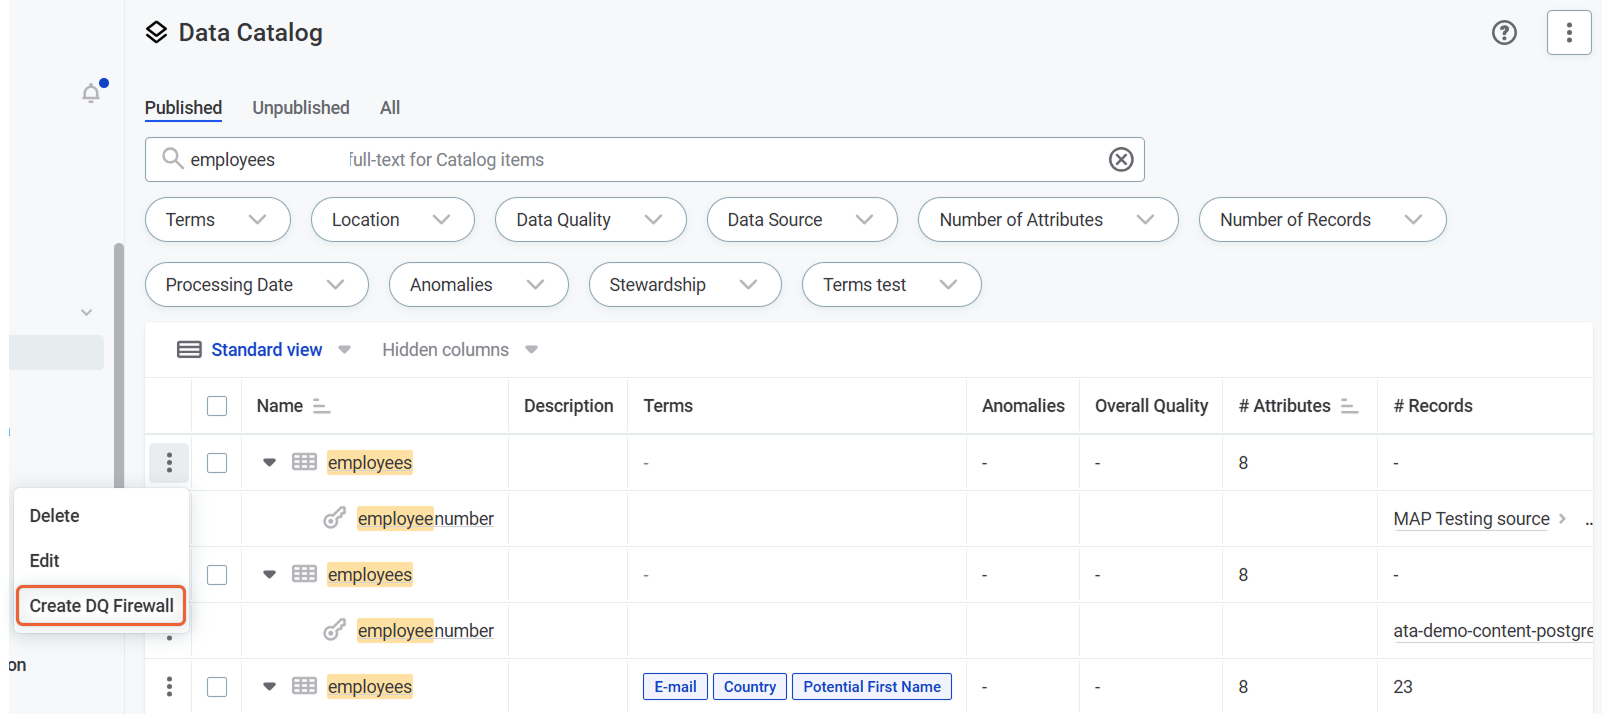Open three-dot menu of employees row with E-mail term
Screen dimensions: 1602x714
169,687
